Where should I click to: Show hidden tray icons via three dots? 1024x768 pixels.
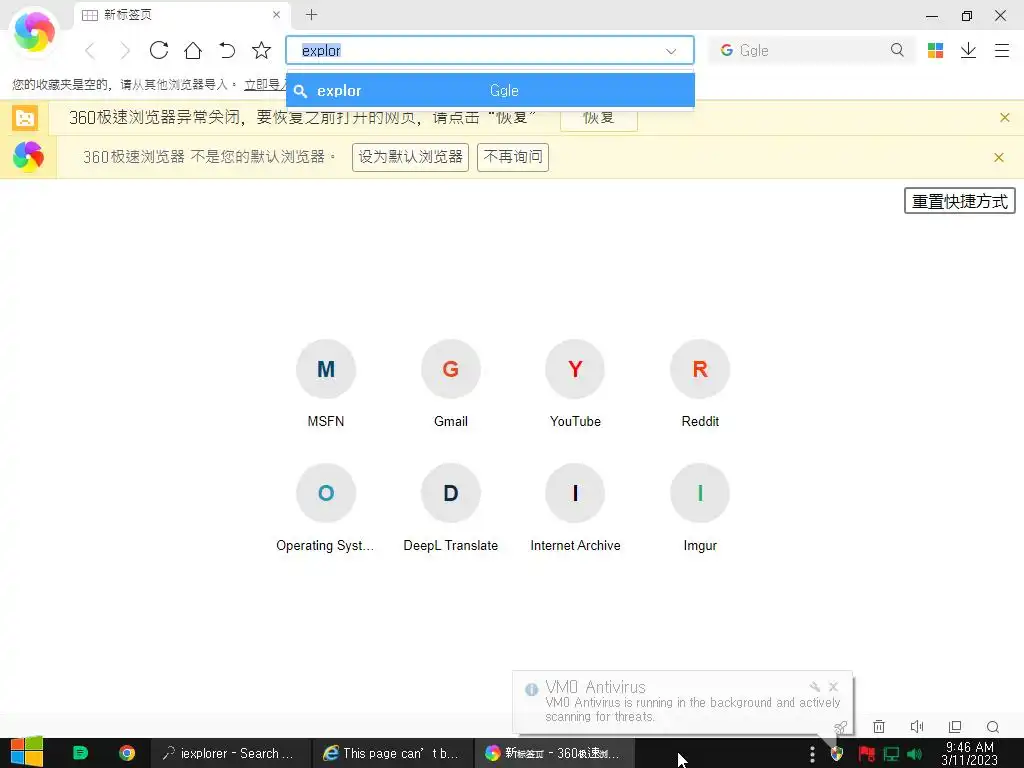pos(812,754)
